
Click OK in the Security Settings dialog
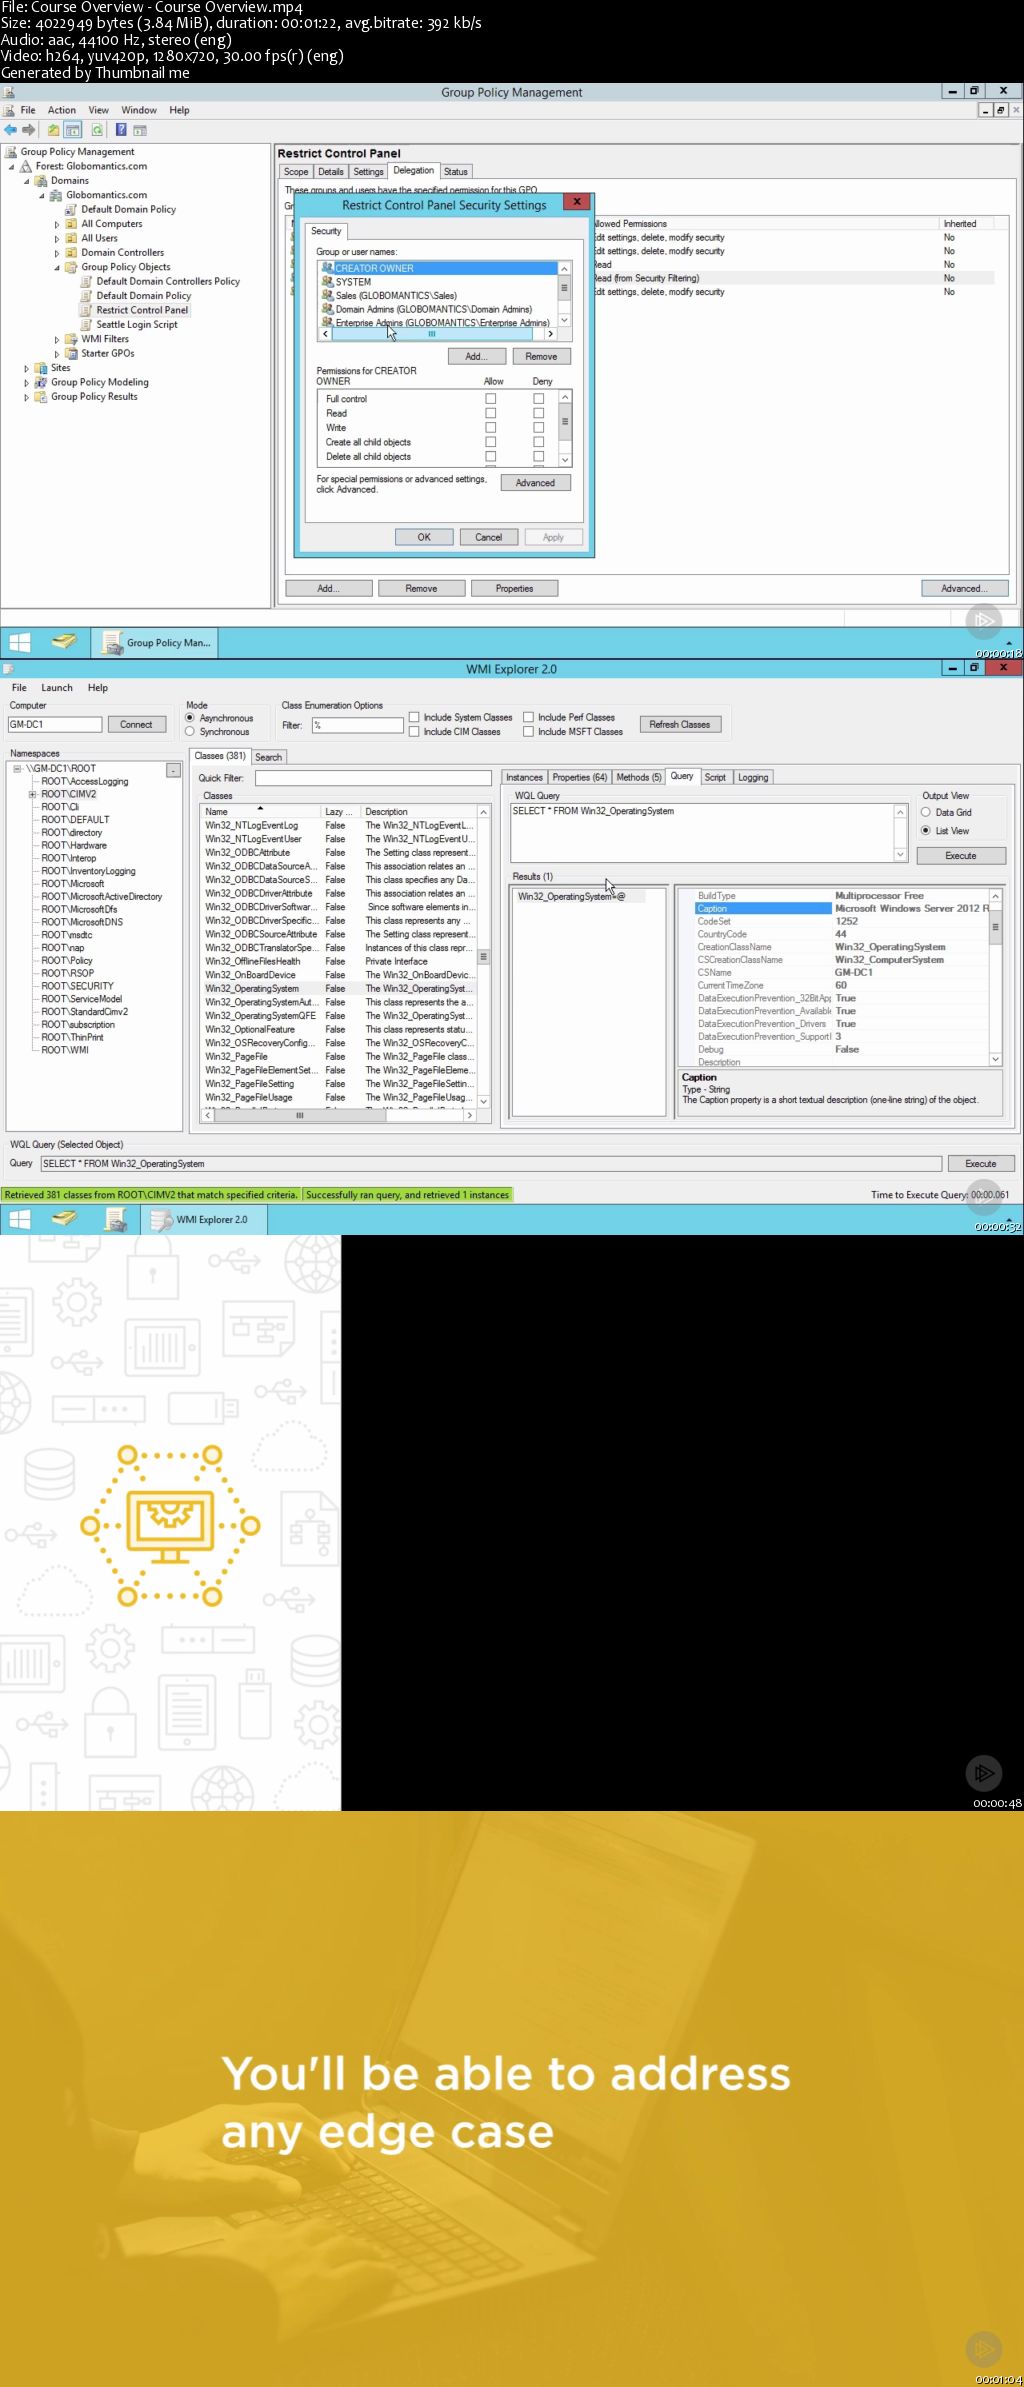click(x=424, y=537)
